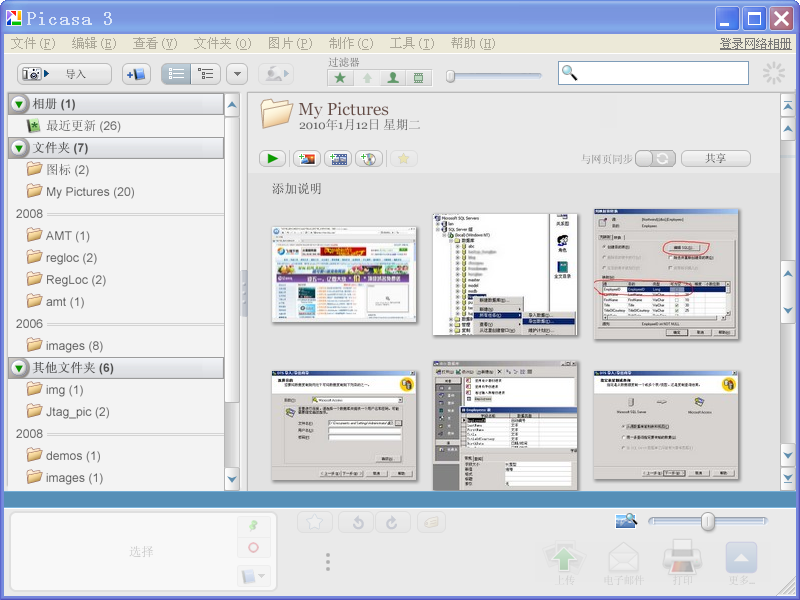The image size is (800, 600).
Task: Collapse the 相册 albums section
Action: point(19,104)
